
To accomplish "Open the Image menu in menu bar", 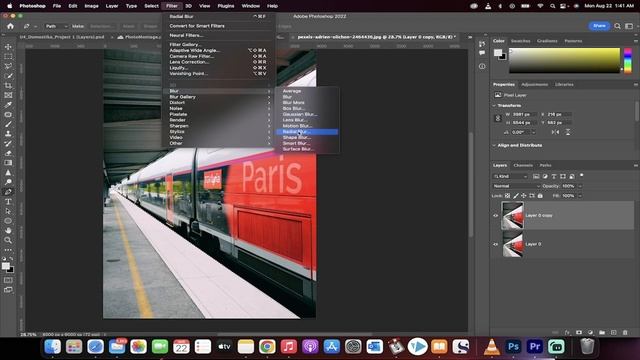I will 91,6.
